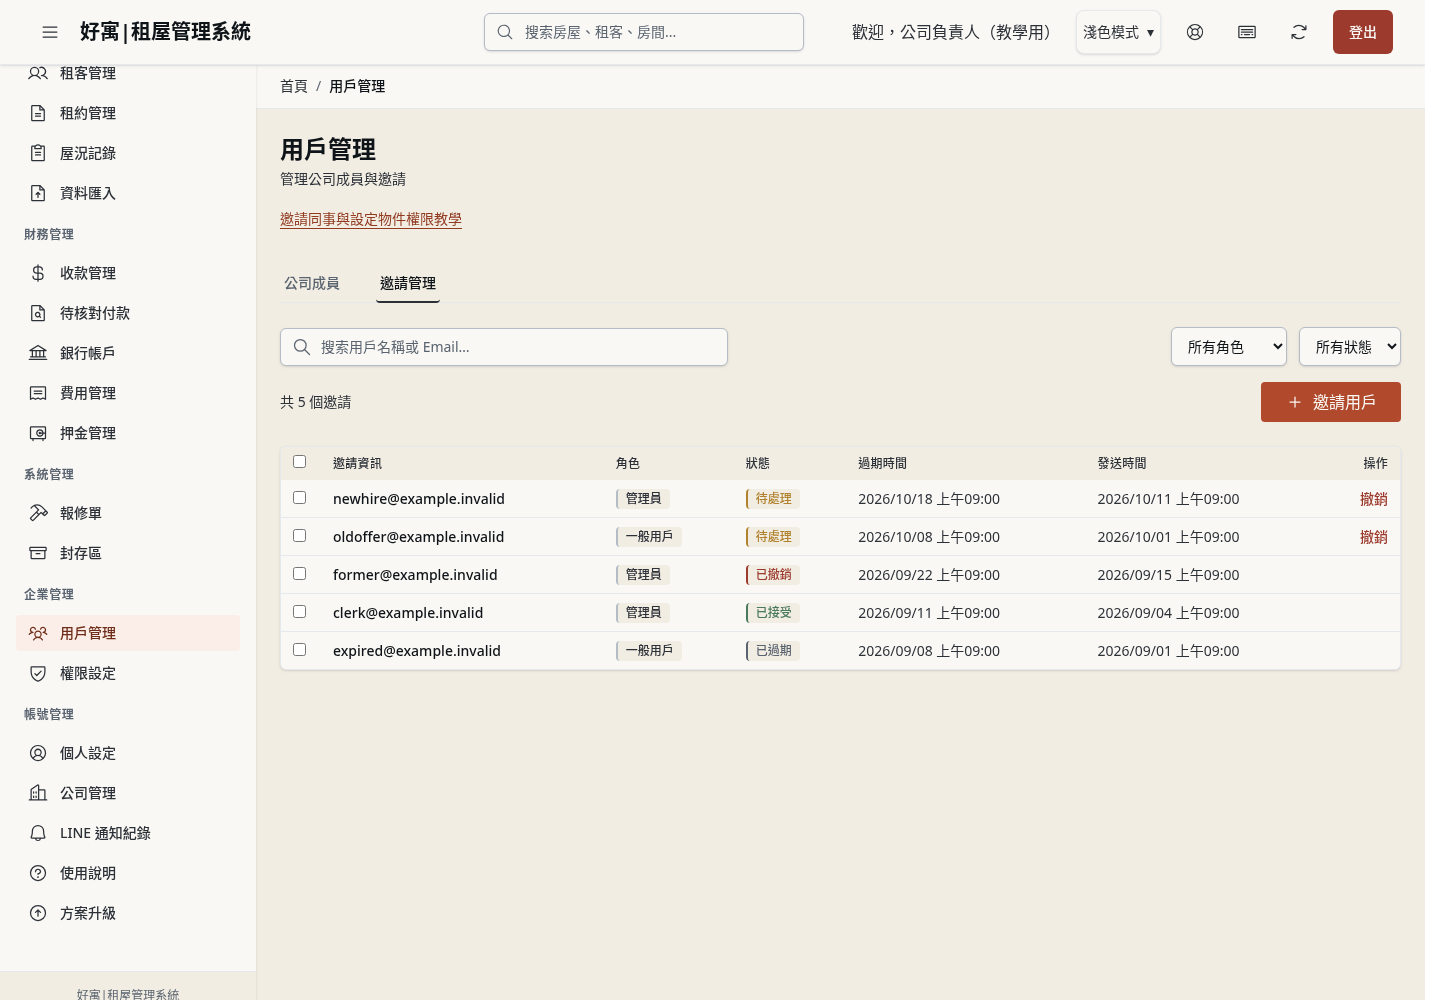
Task: Open the 所有狀態 status filter dropdown
Action: [1350, 347]
